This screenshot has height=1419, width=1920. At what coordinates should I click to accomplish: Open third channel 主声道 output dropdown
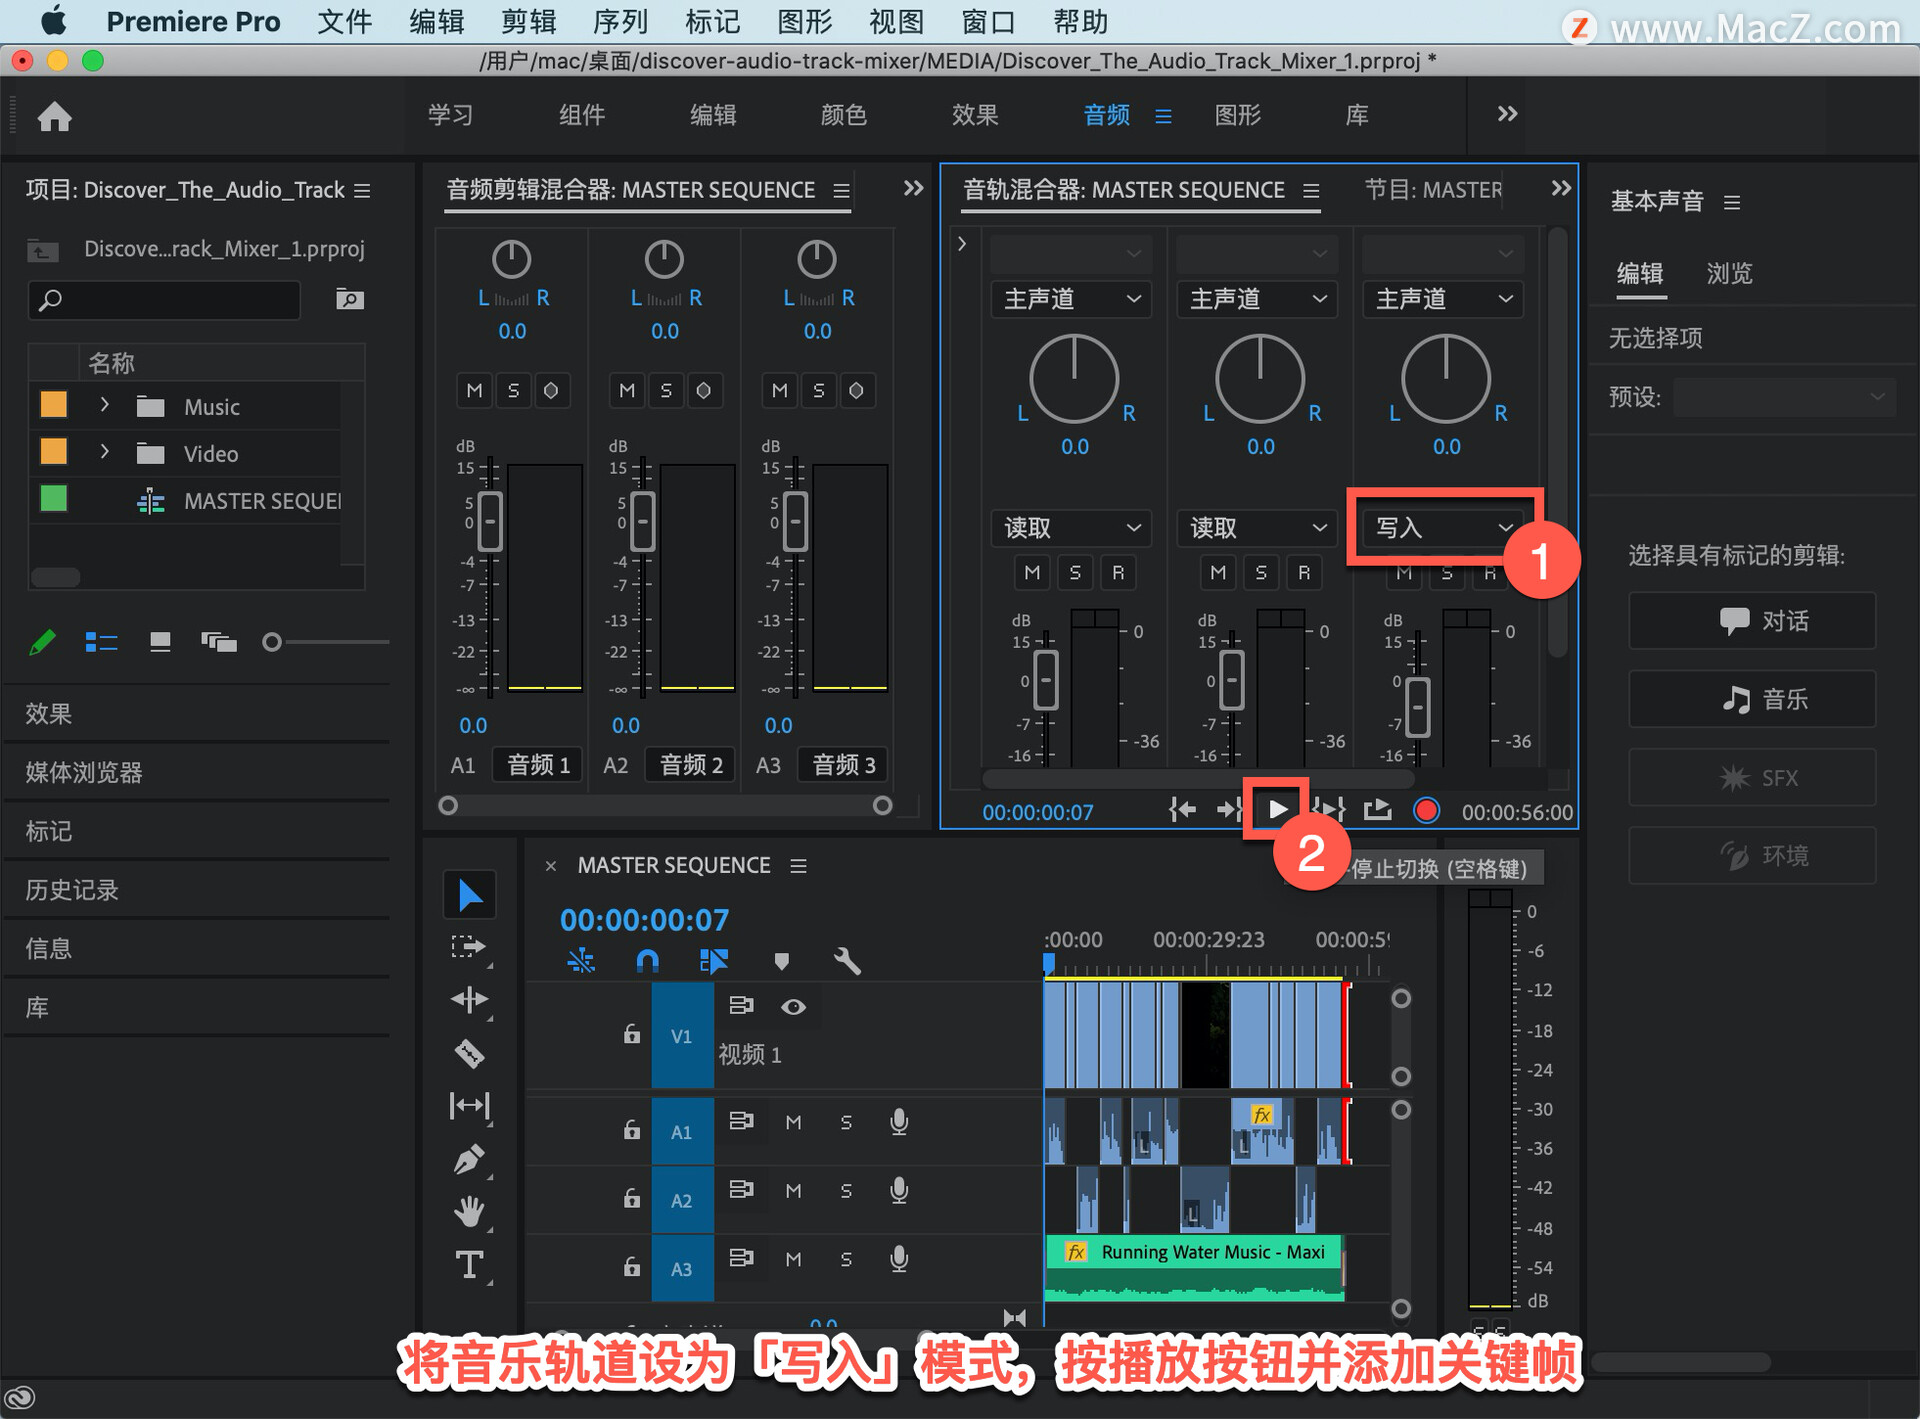pos(1443,299)
